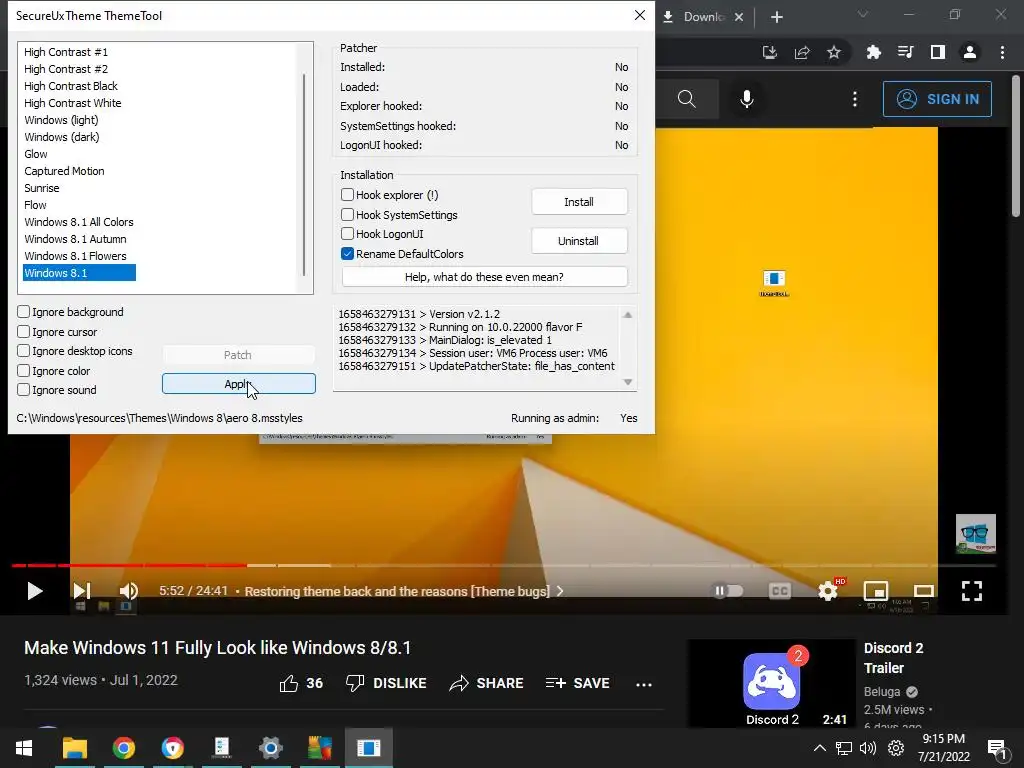Toggle Chrome side panel icon

click(938, 52)
